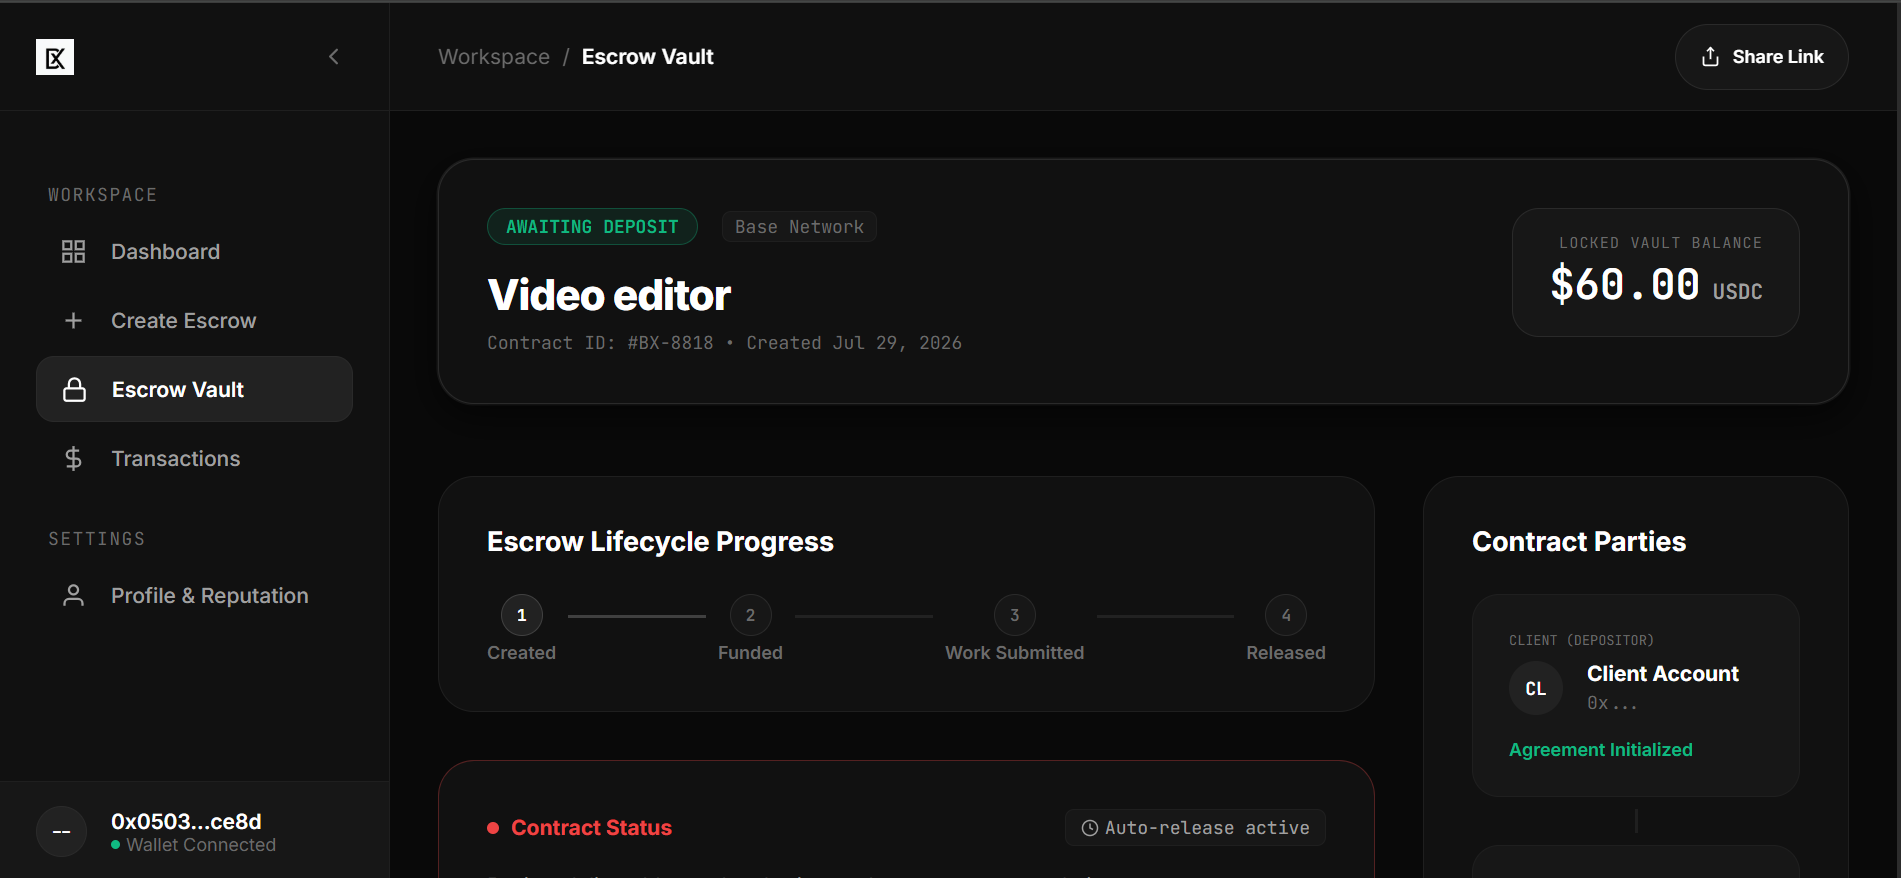Click the dollar icon beside Transactions
The height and width of the screenshot is (878, 1901).
pyautogui.click(x=73, y=458)
